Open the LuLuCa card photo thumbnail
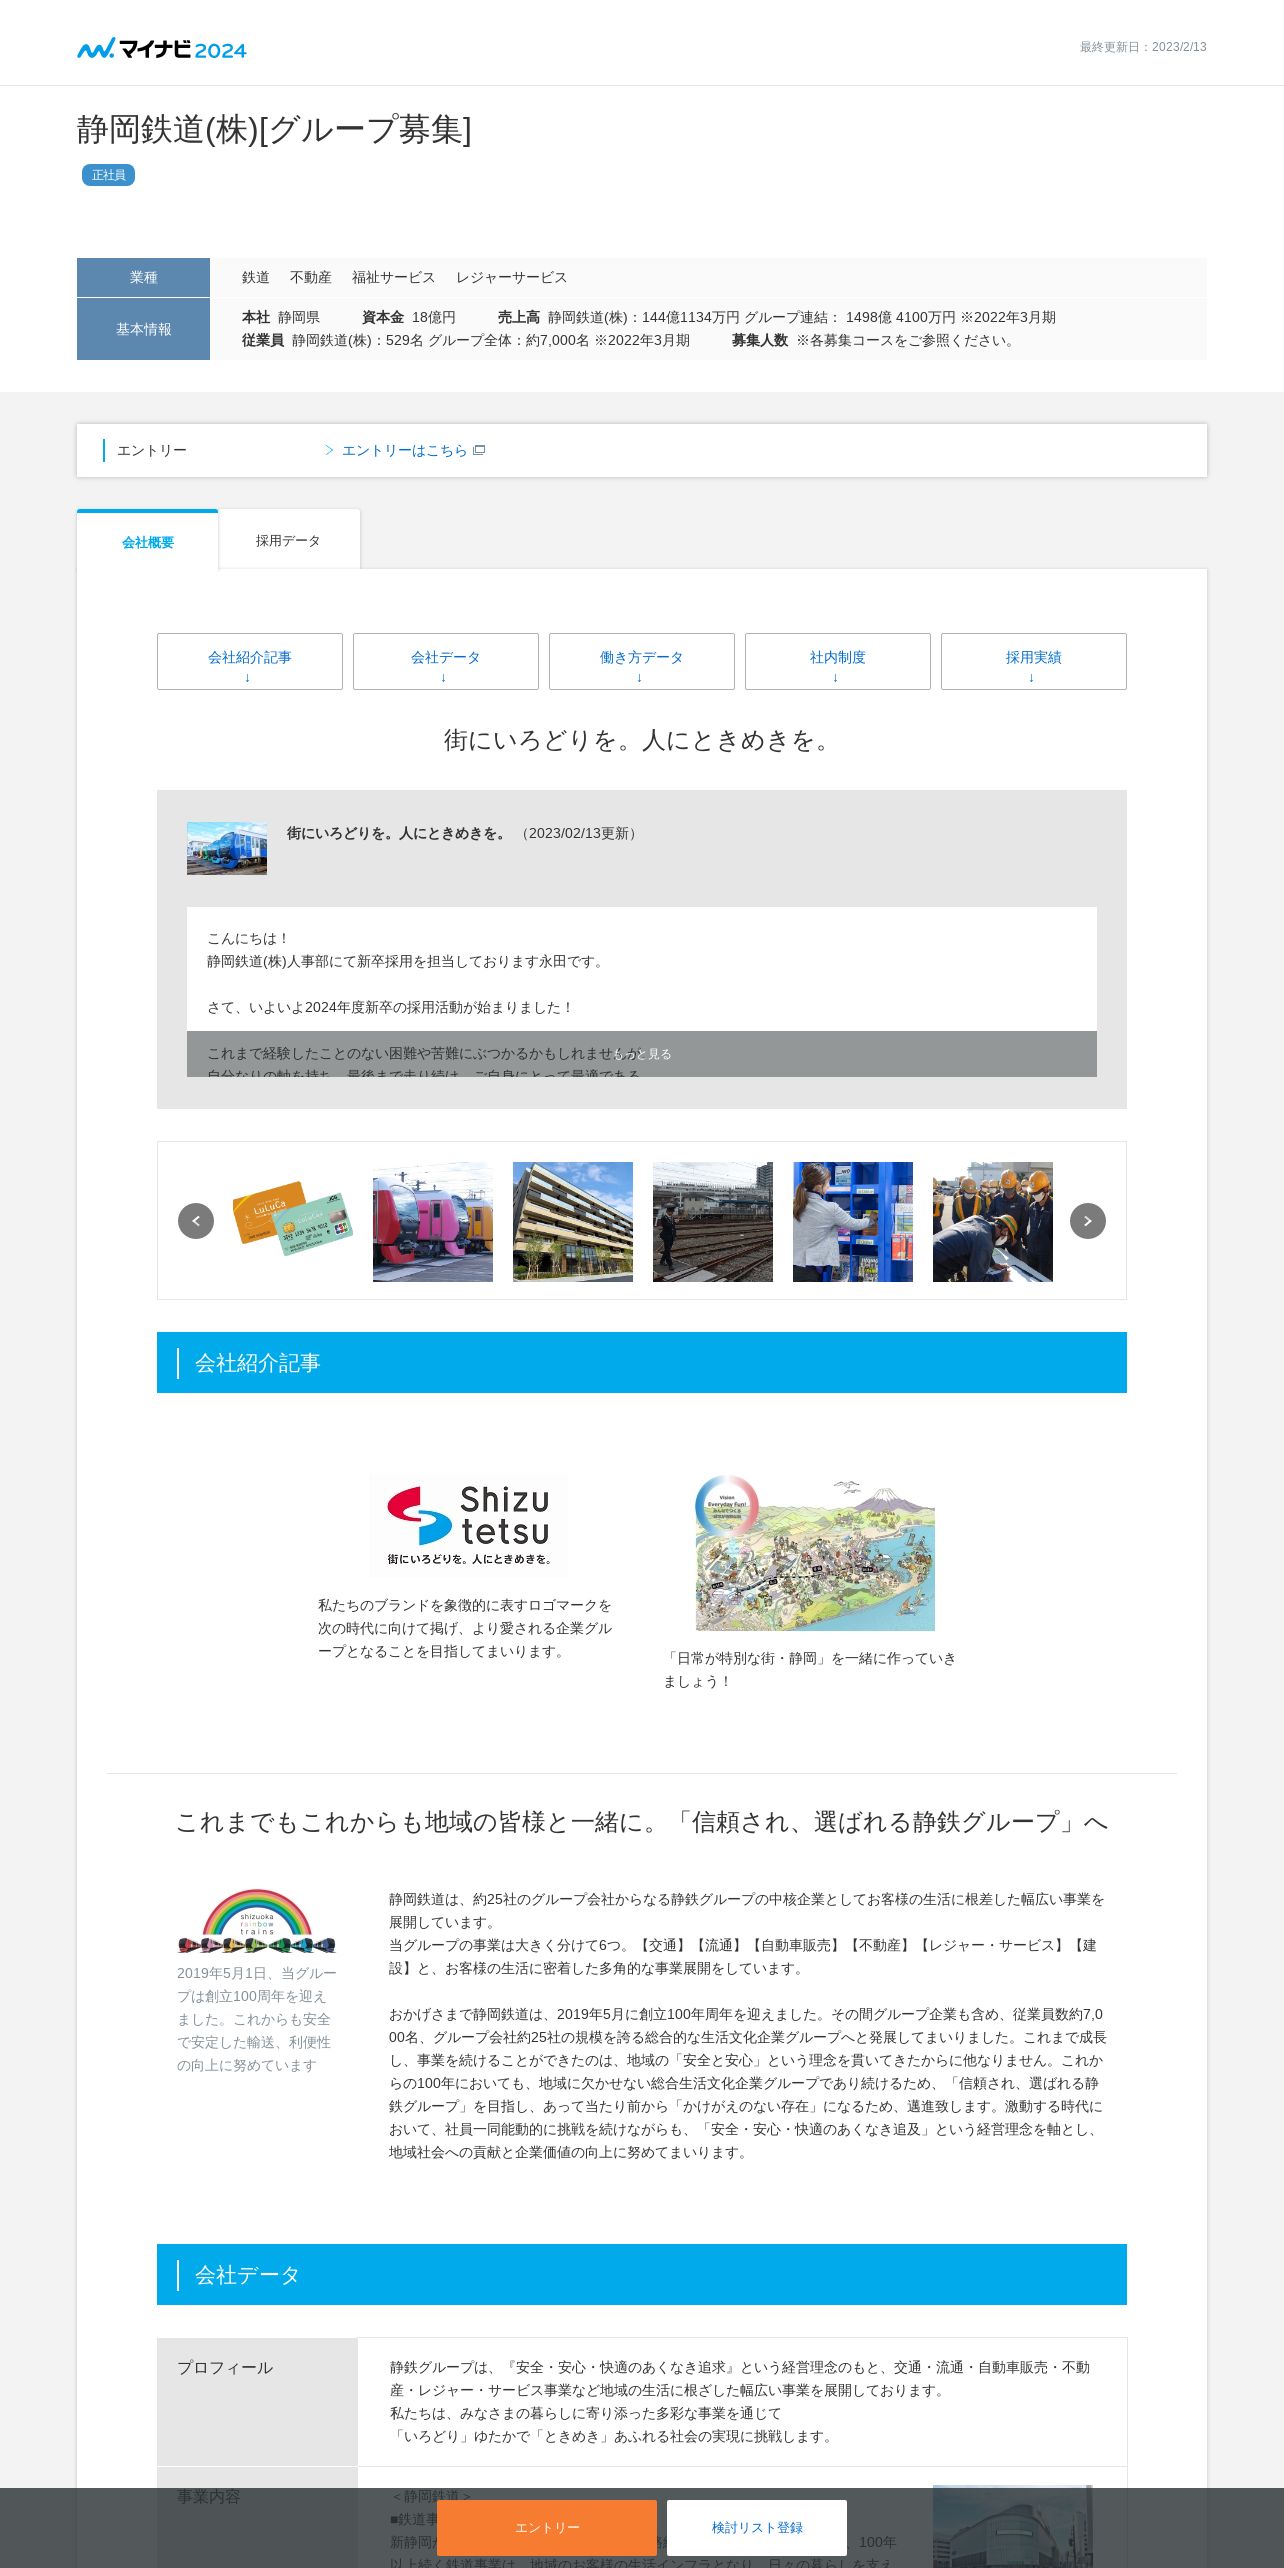The image size is (1284, 2568). pos(293,1222)
